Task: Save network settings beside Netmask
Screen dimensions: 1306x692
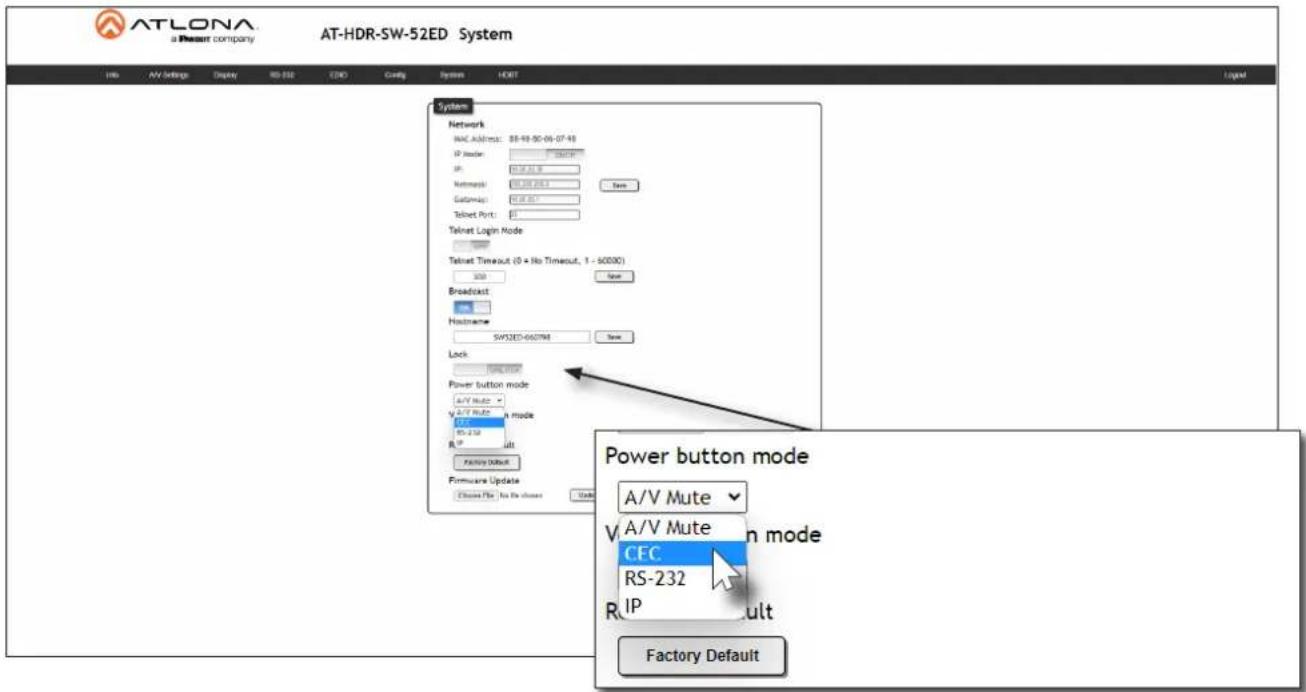Action: tap(619, 185)
